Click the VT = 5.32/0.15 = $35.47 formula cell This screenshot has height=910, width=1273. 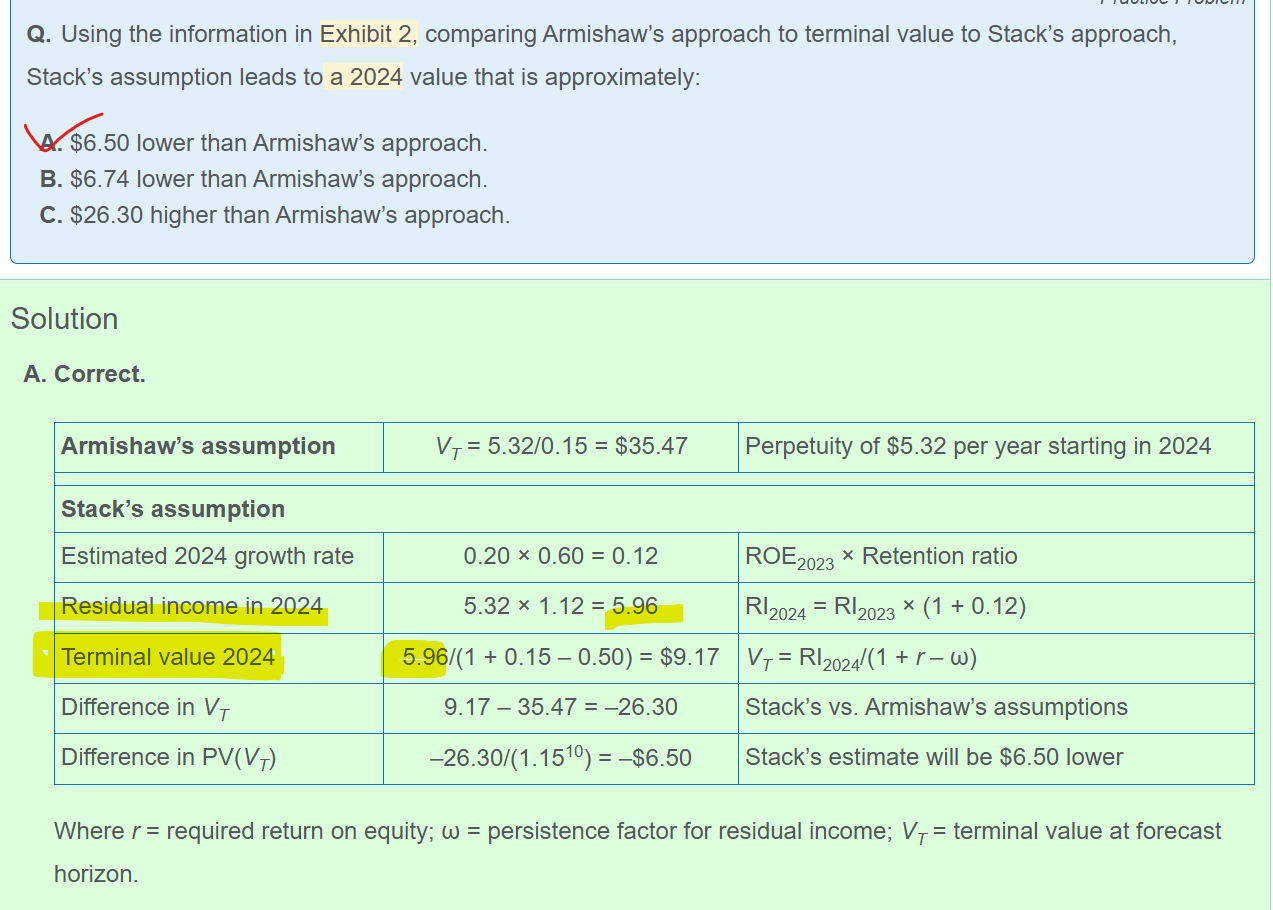[x=561, y=446]
